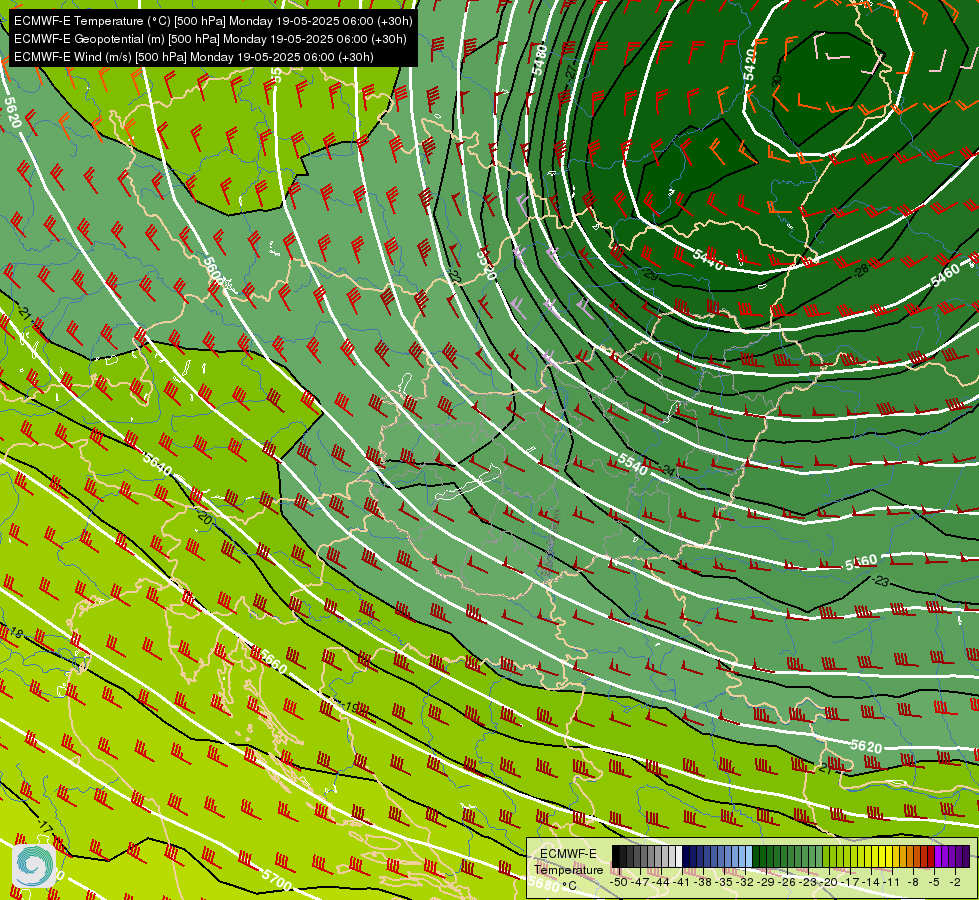Select the ECMWF-E Geopotential title line

tap(210, 39)
